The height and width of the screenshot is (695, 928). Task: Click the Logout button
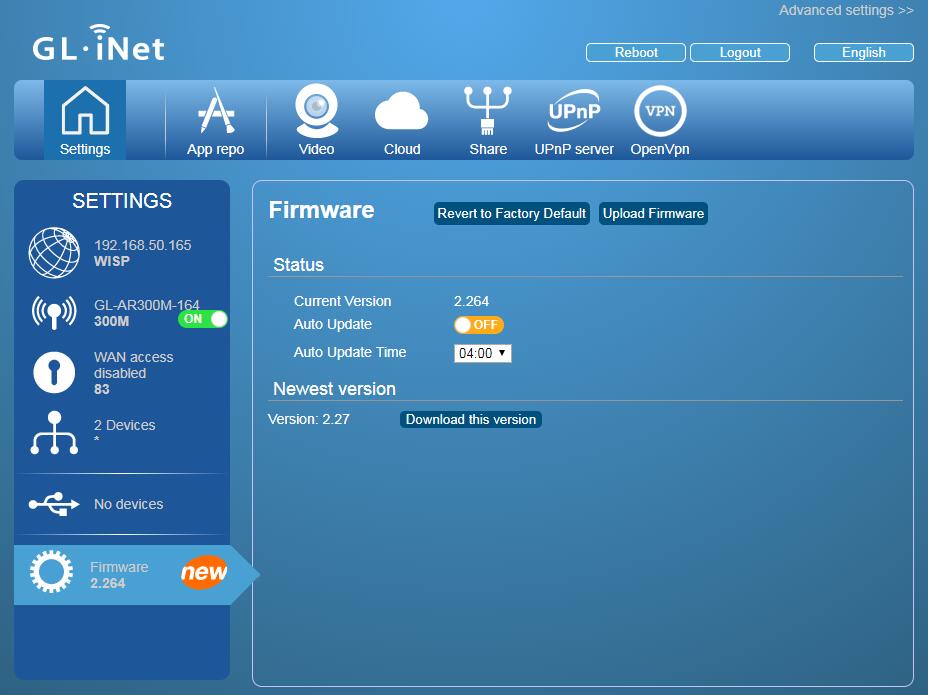click(740, 53)
